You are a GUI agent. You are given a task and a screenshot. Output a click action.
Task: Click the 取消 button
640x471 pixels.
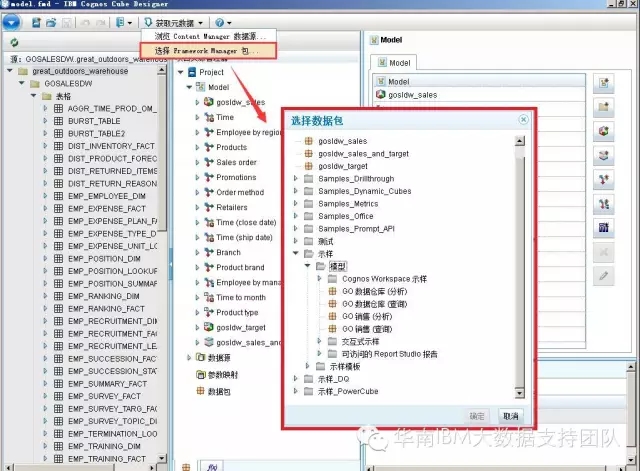click(x=511, y=416)
